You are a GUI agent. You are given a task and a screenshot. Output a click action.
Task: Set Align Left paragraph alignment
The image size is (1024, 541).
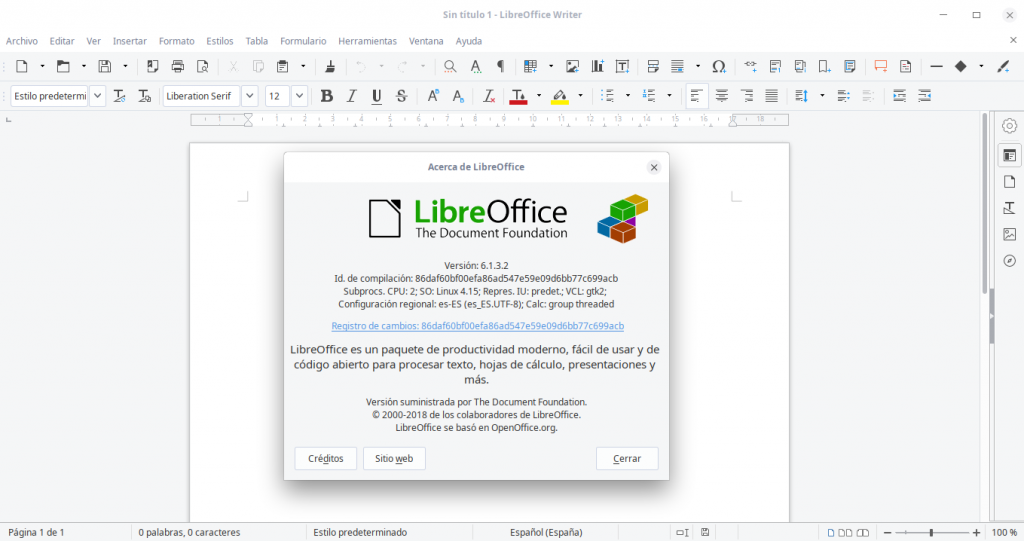pyautogui.click(x=696, y=96)
